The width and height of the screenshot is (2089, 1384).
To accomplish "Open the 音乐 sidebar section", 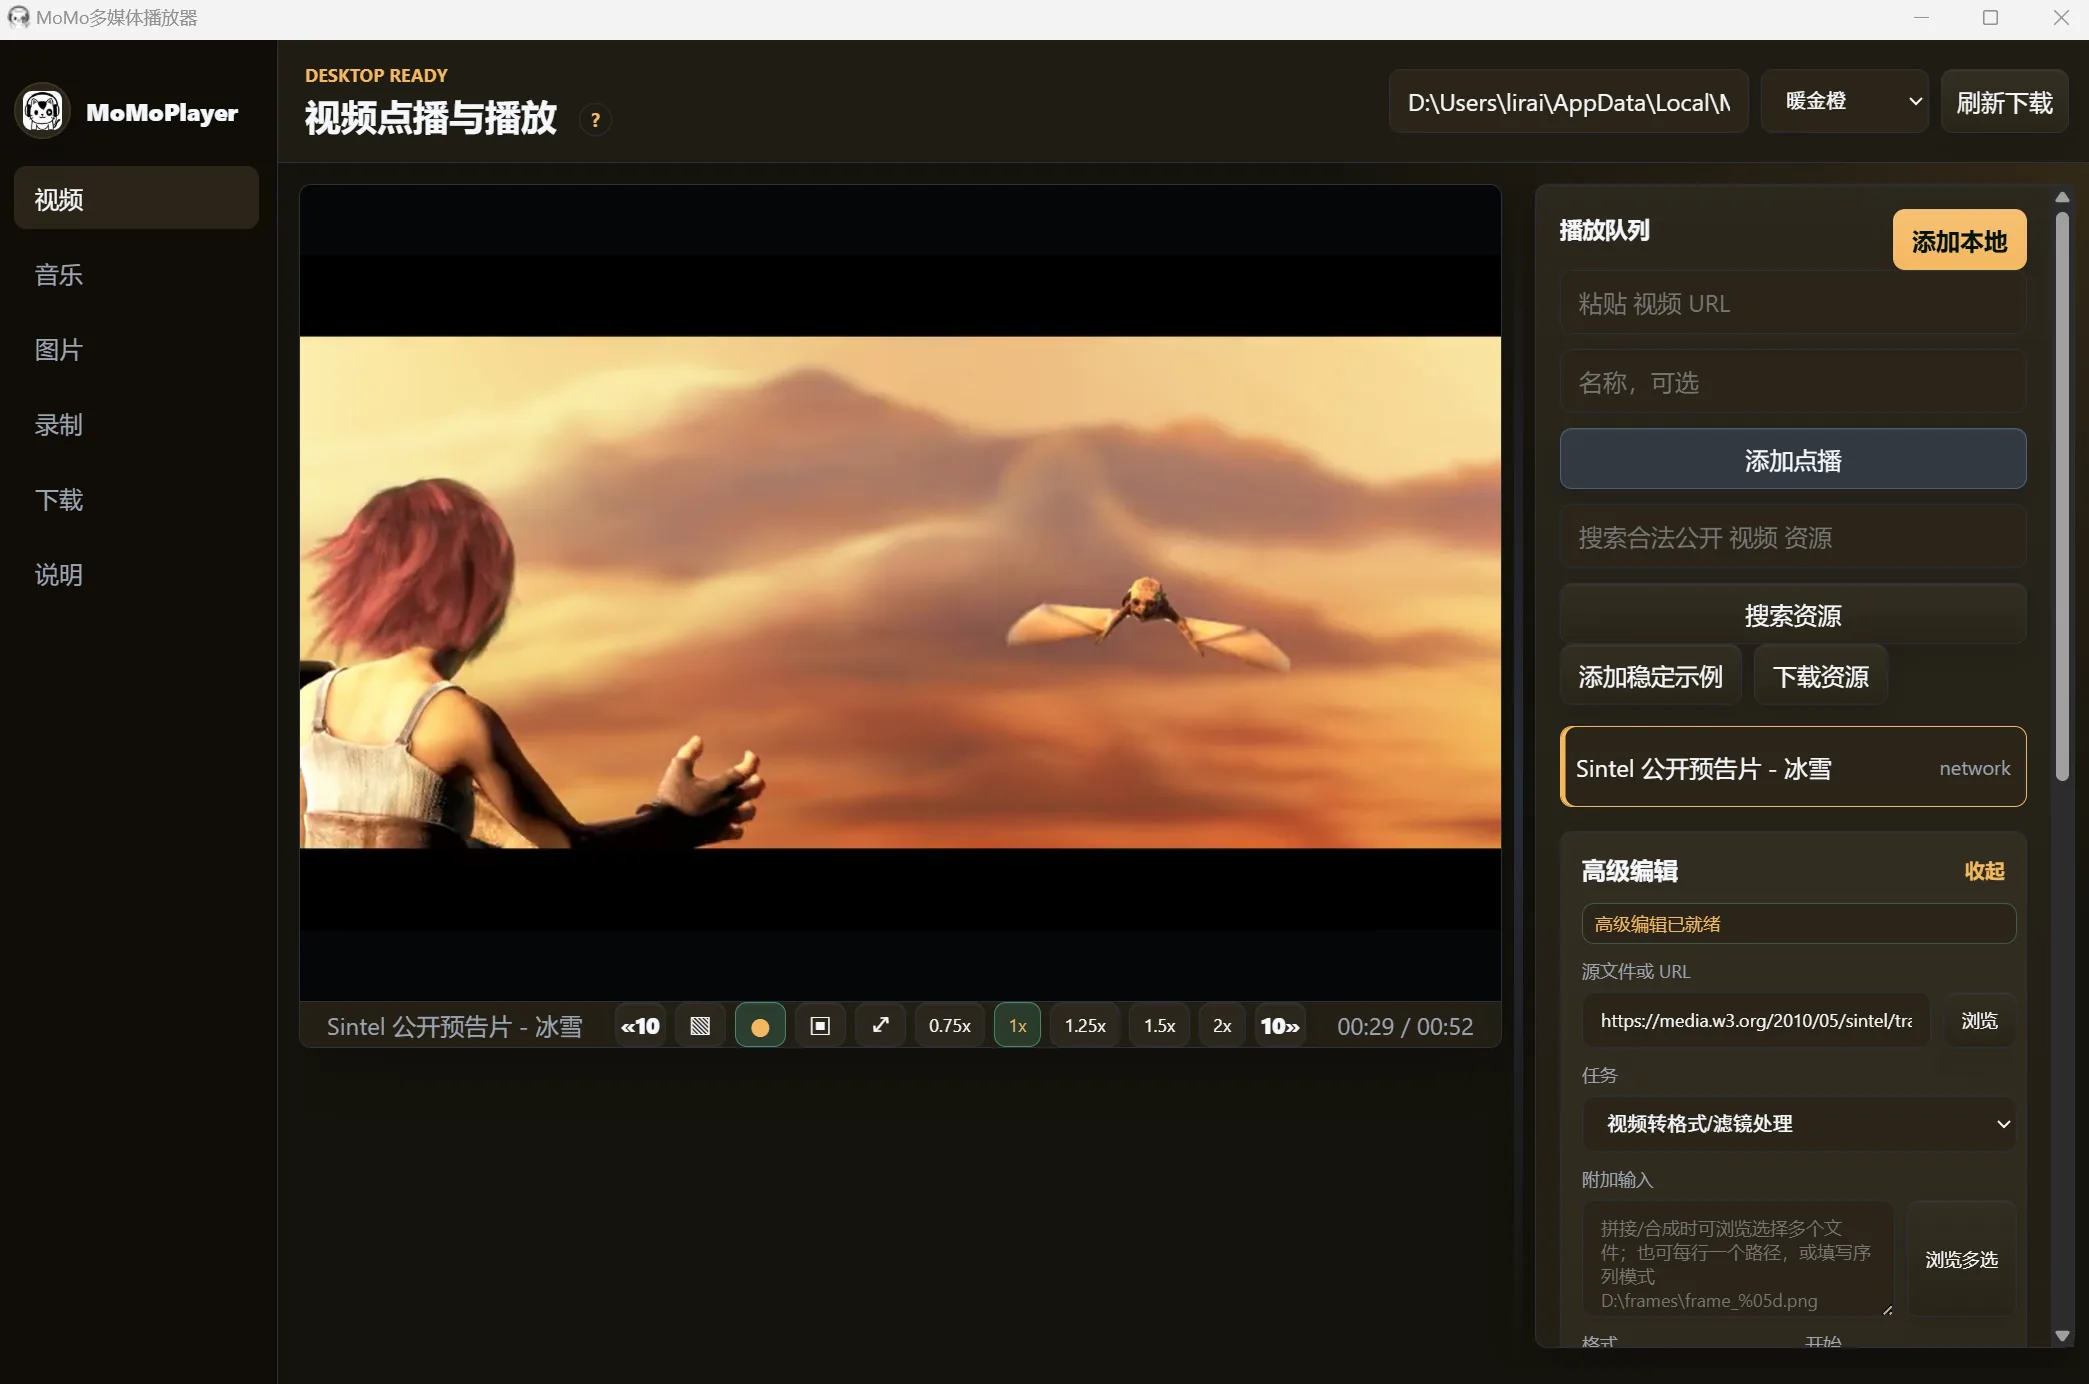I will pos(136,274).
